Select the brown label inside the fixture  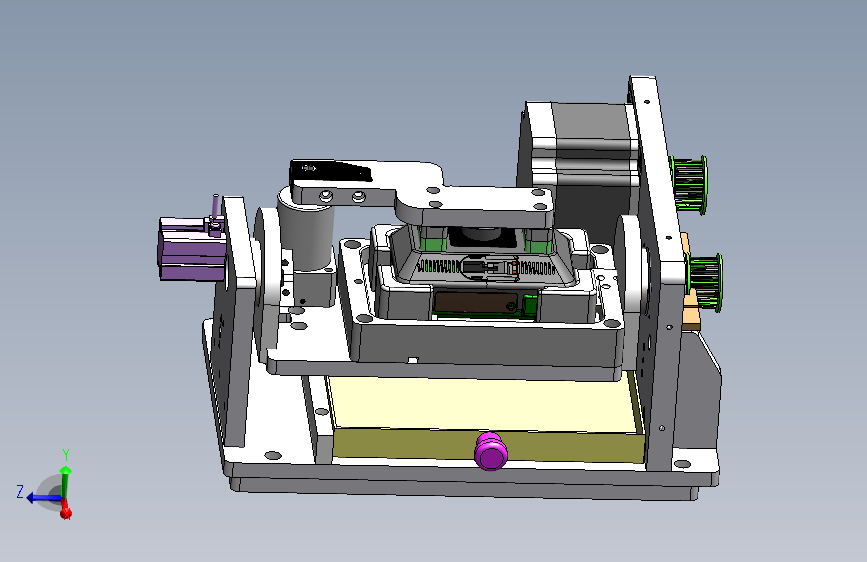coord(476,303)
